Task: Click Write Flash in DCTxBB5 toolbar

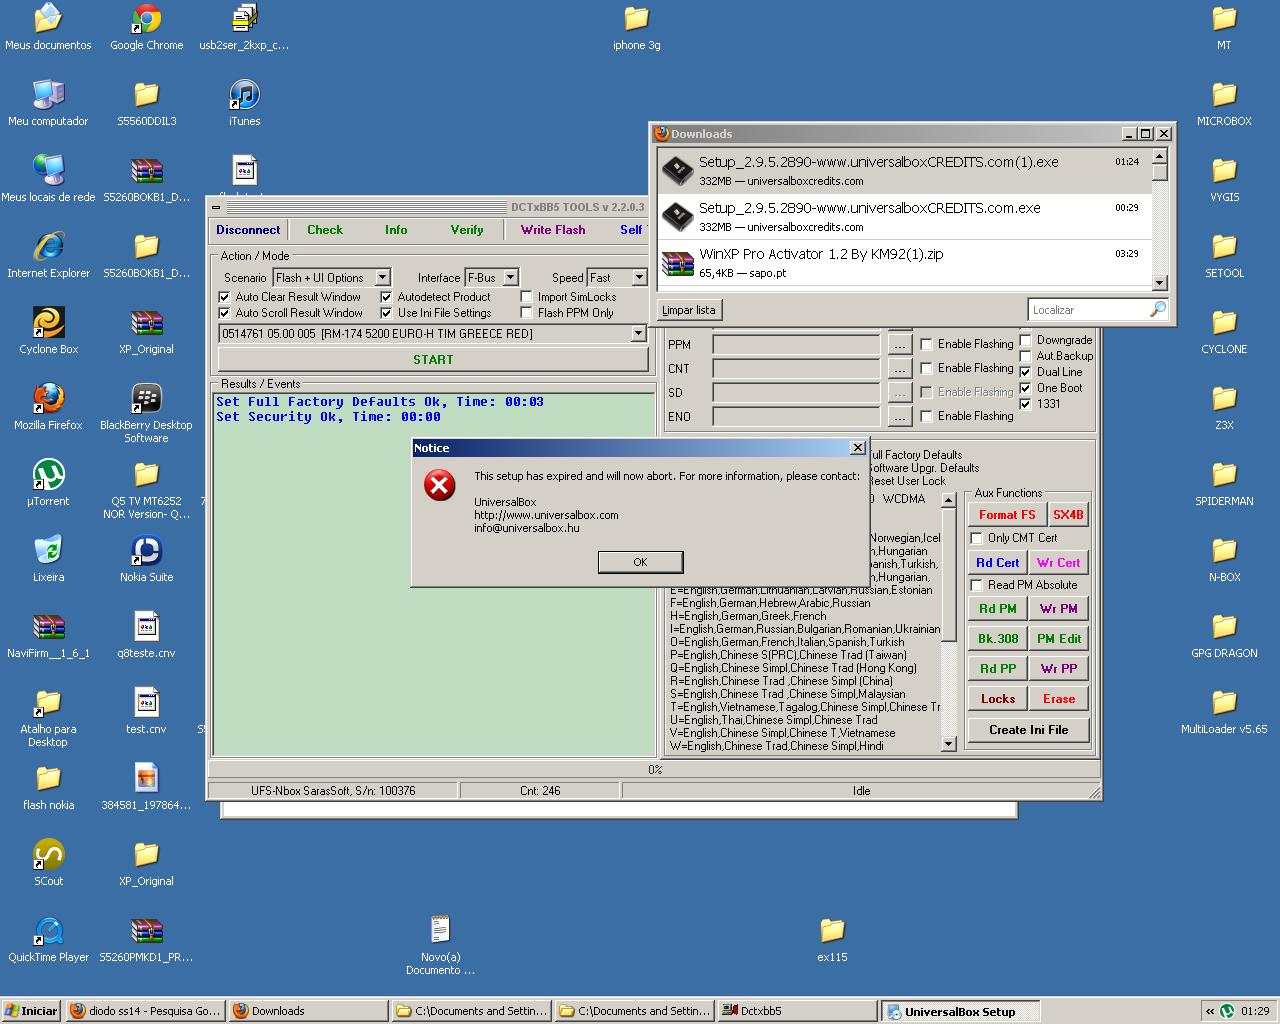Action: coord(553,230)
